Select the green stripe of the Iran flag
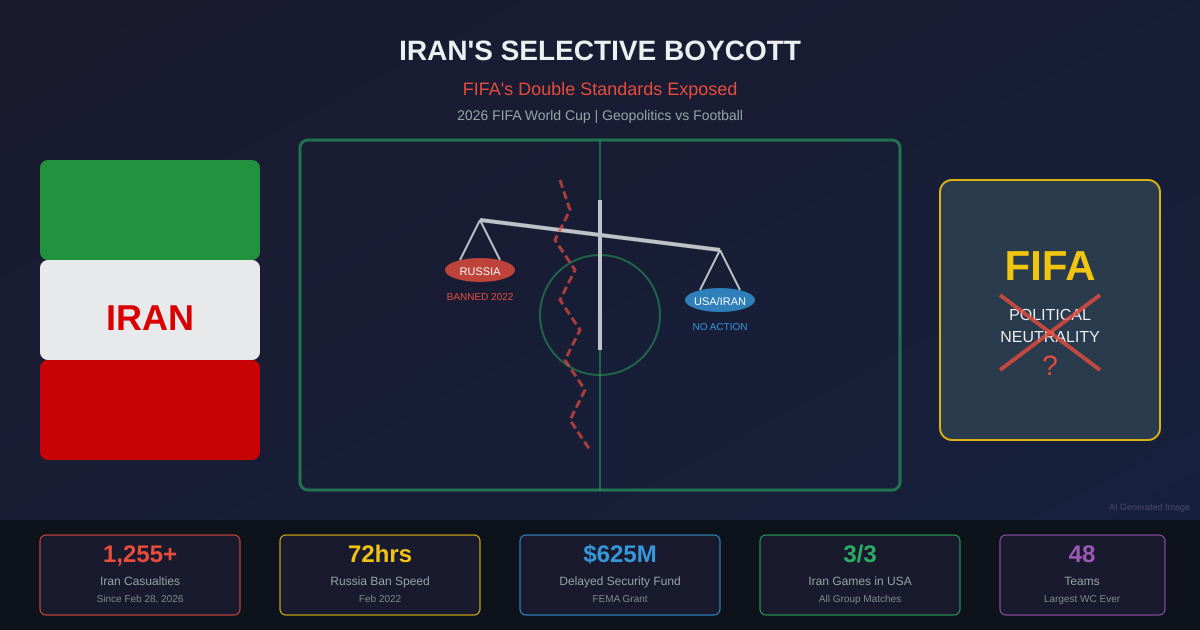Screen dimensions: 1200x630 [150, 210]
